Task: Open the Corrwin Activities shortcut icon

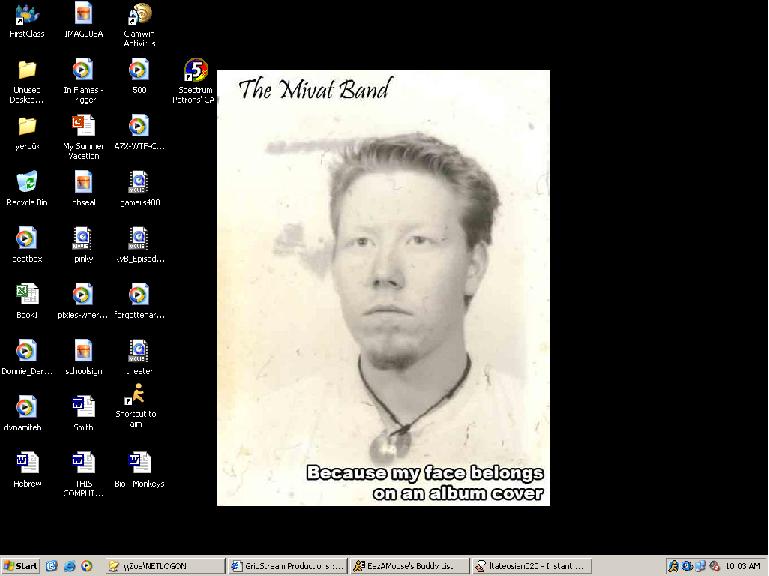Action: (139, 15)
